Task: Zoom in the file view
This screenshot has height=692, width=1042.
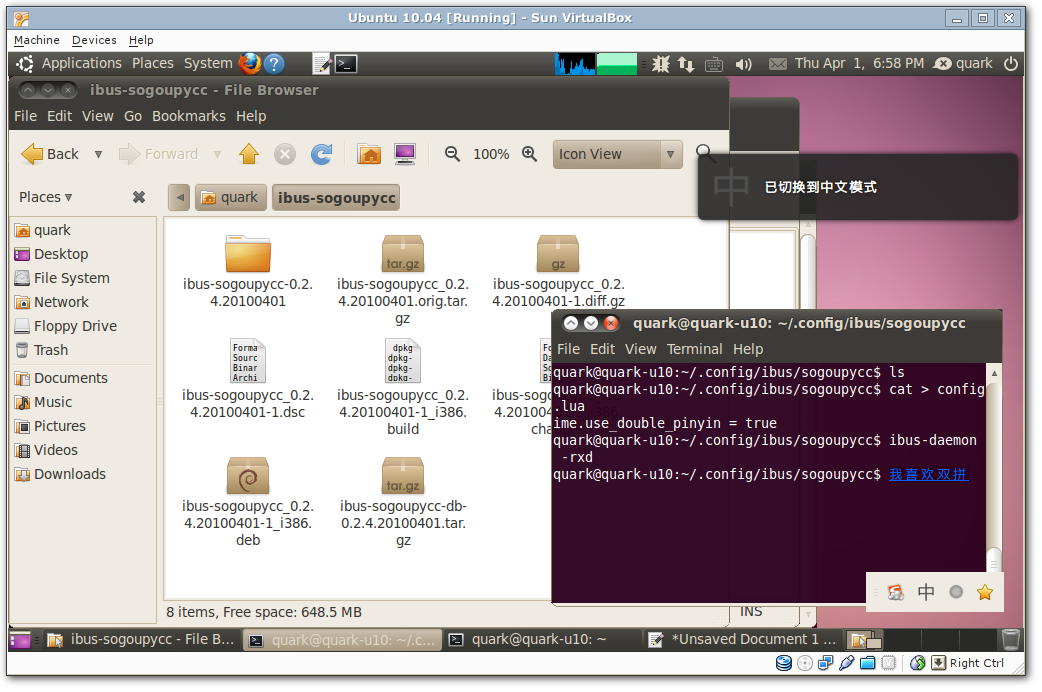Action: pyautogui.click(x=530, y=154)
